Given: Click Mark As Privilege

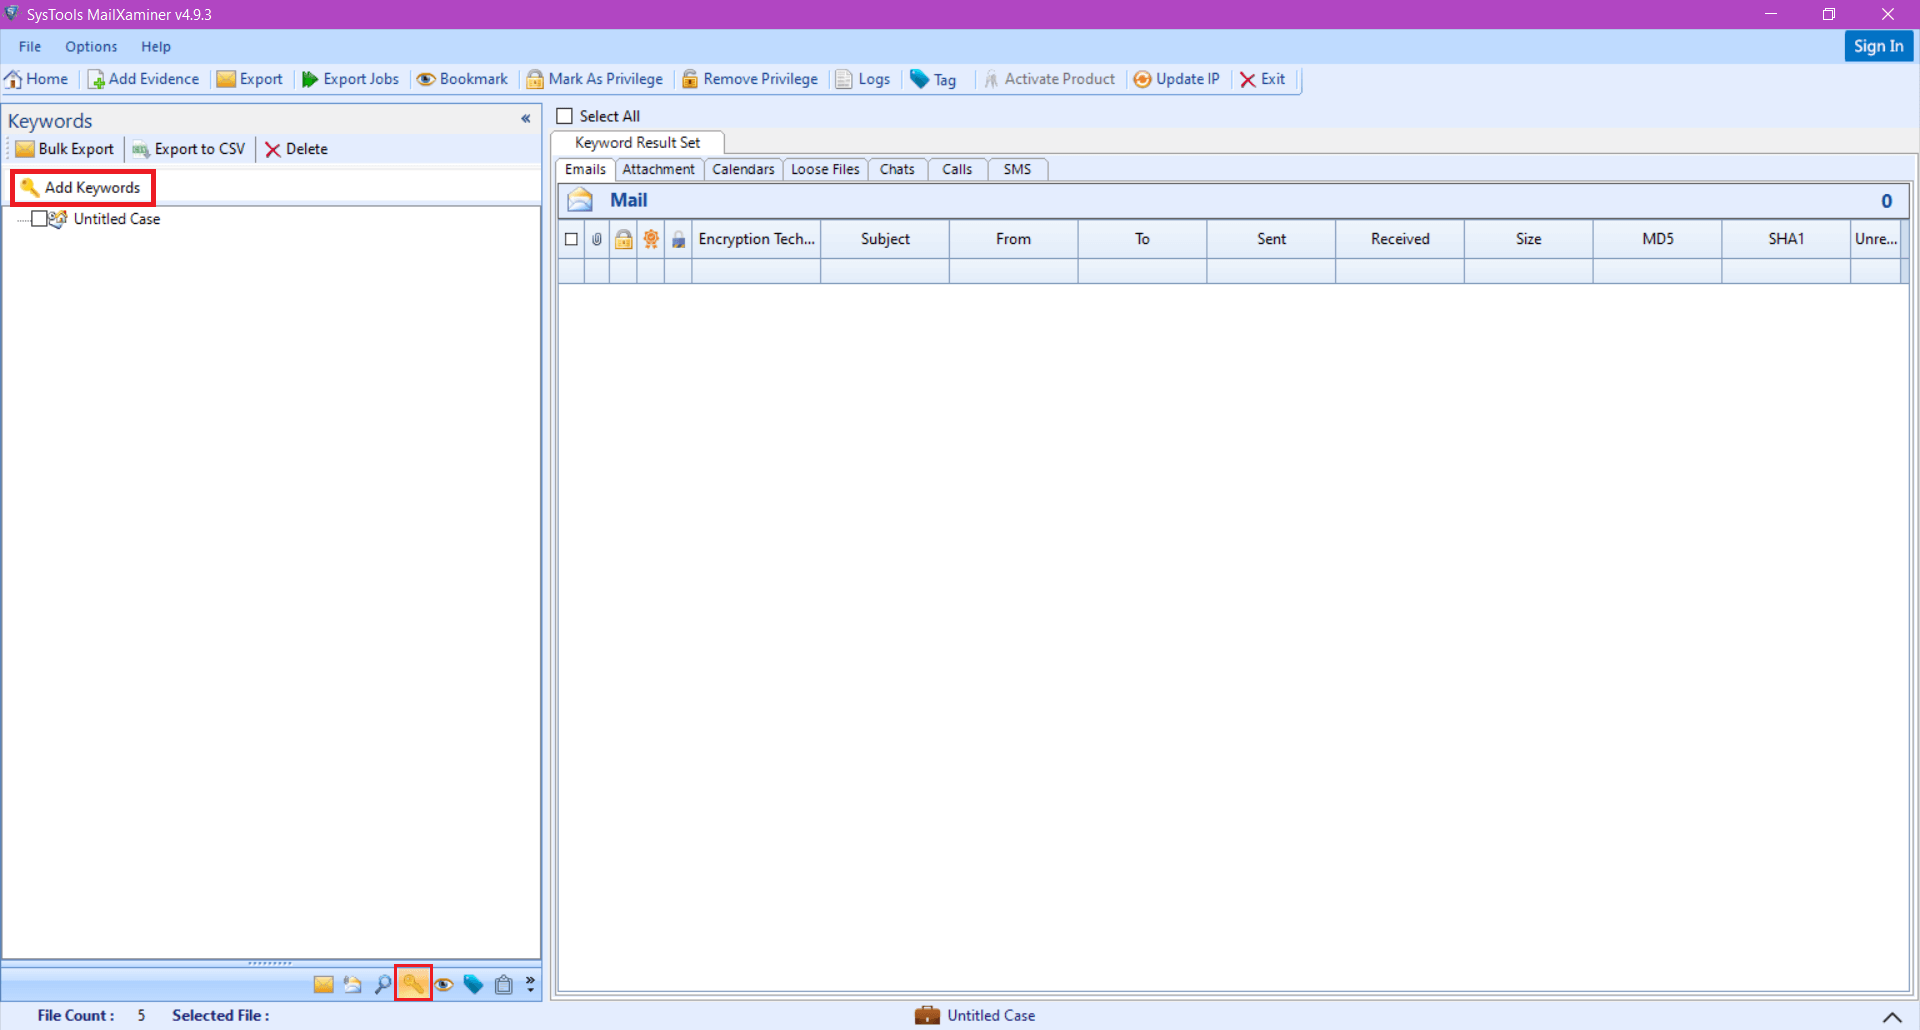Looking at the screenshot, I should [x=595, y=79].
